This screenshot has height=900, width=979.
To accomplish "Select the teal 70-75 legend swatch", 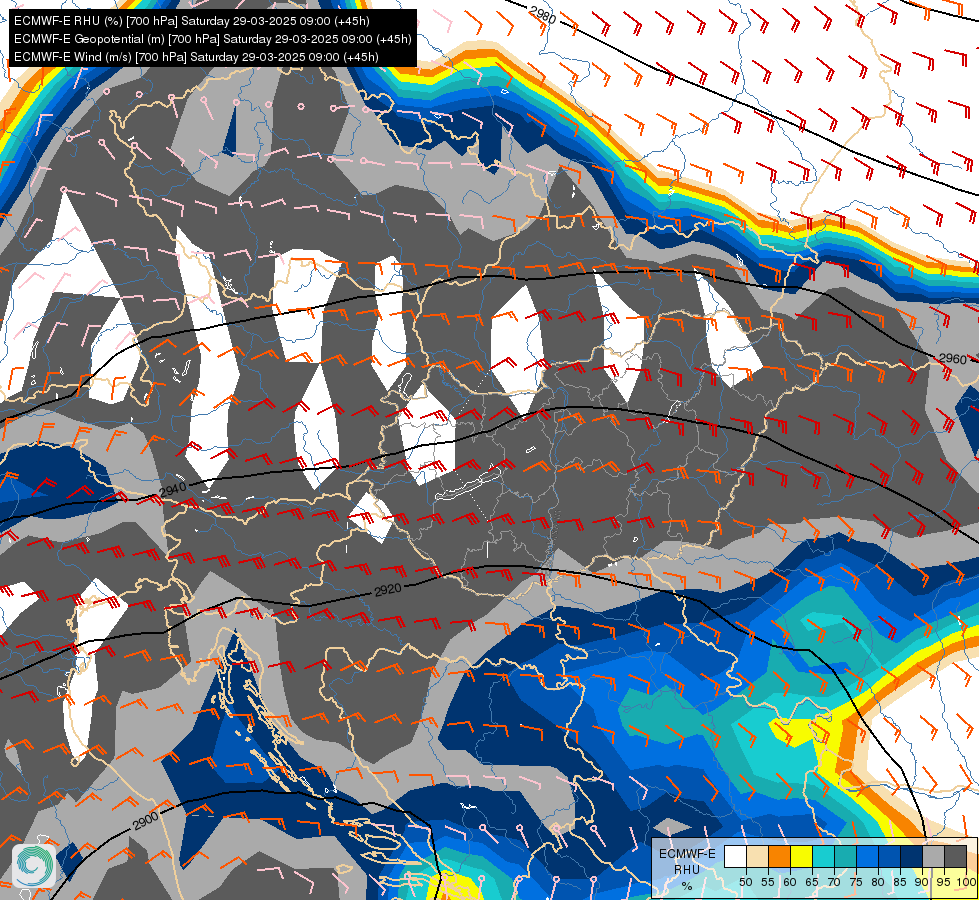I will [845, 856].
